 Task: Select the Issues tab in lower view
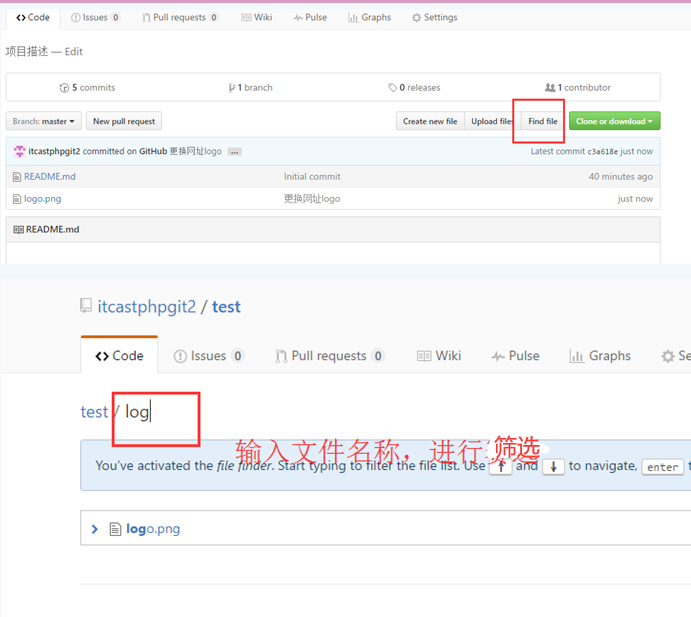click(209, 356)
